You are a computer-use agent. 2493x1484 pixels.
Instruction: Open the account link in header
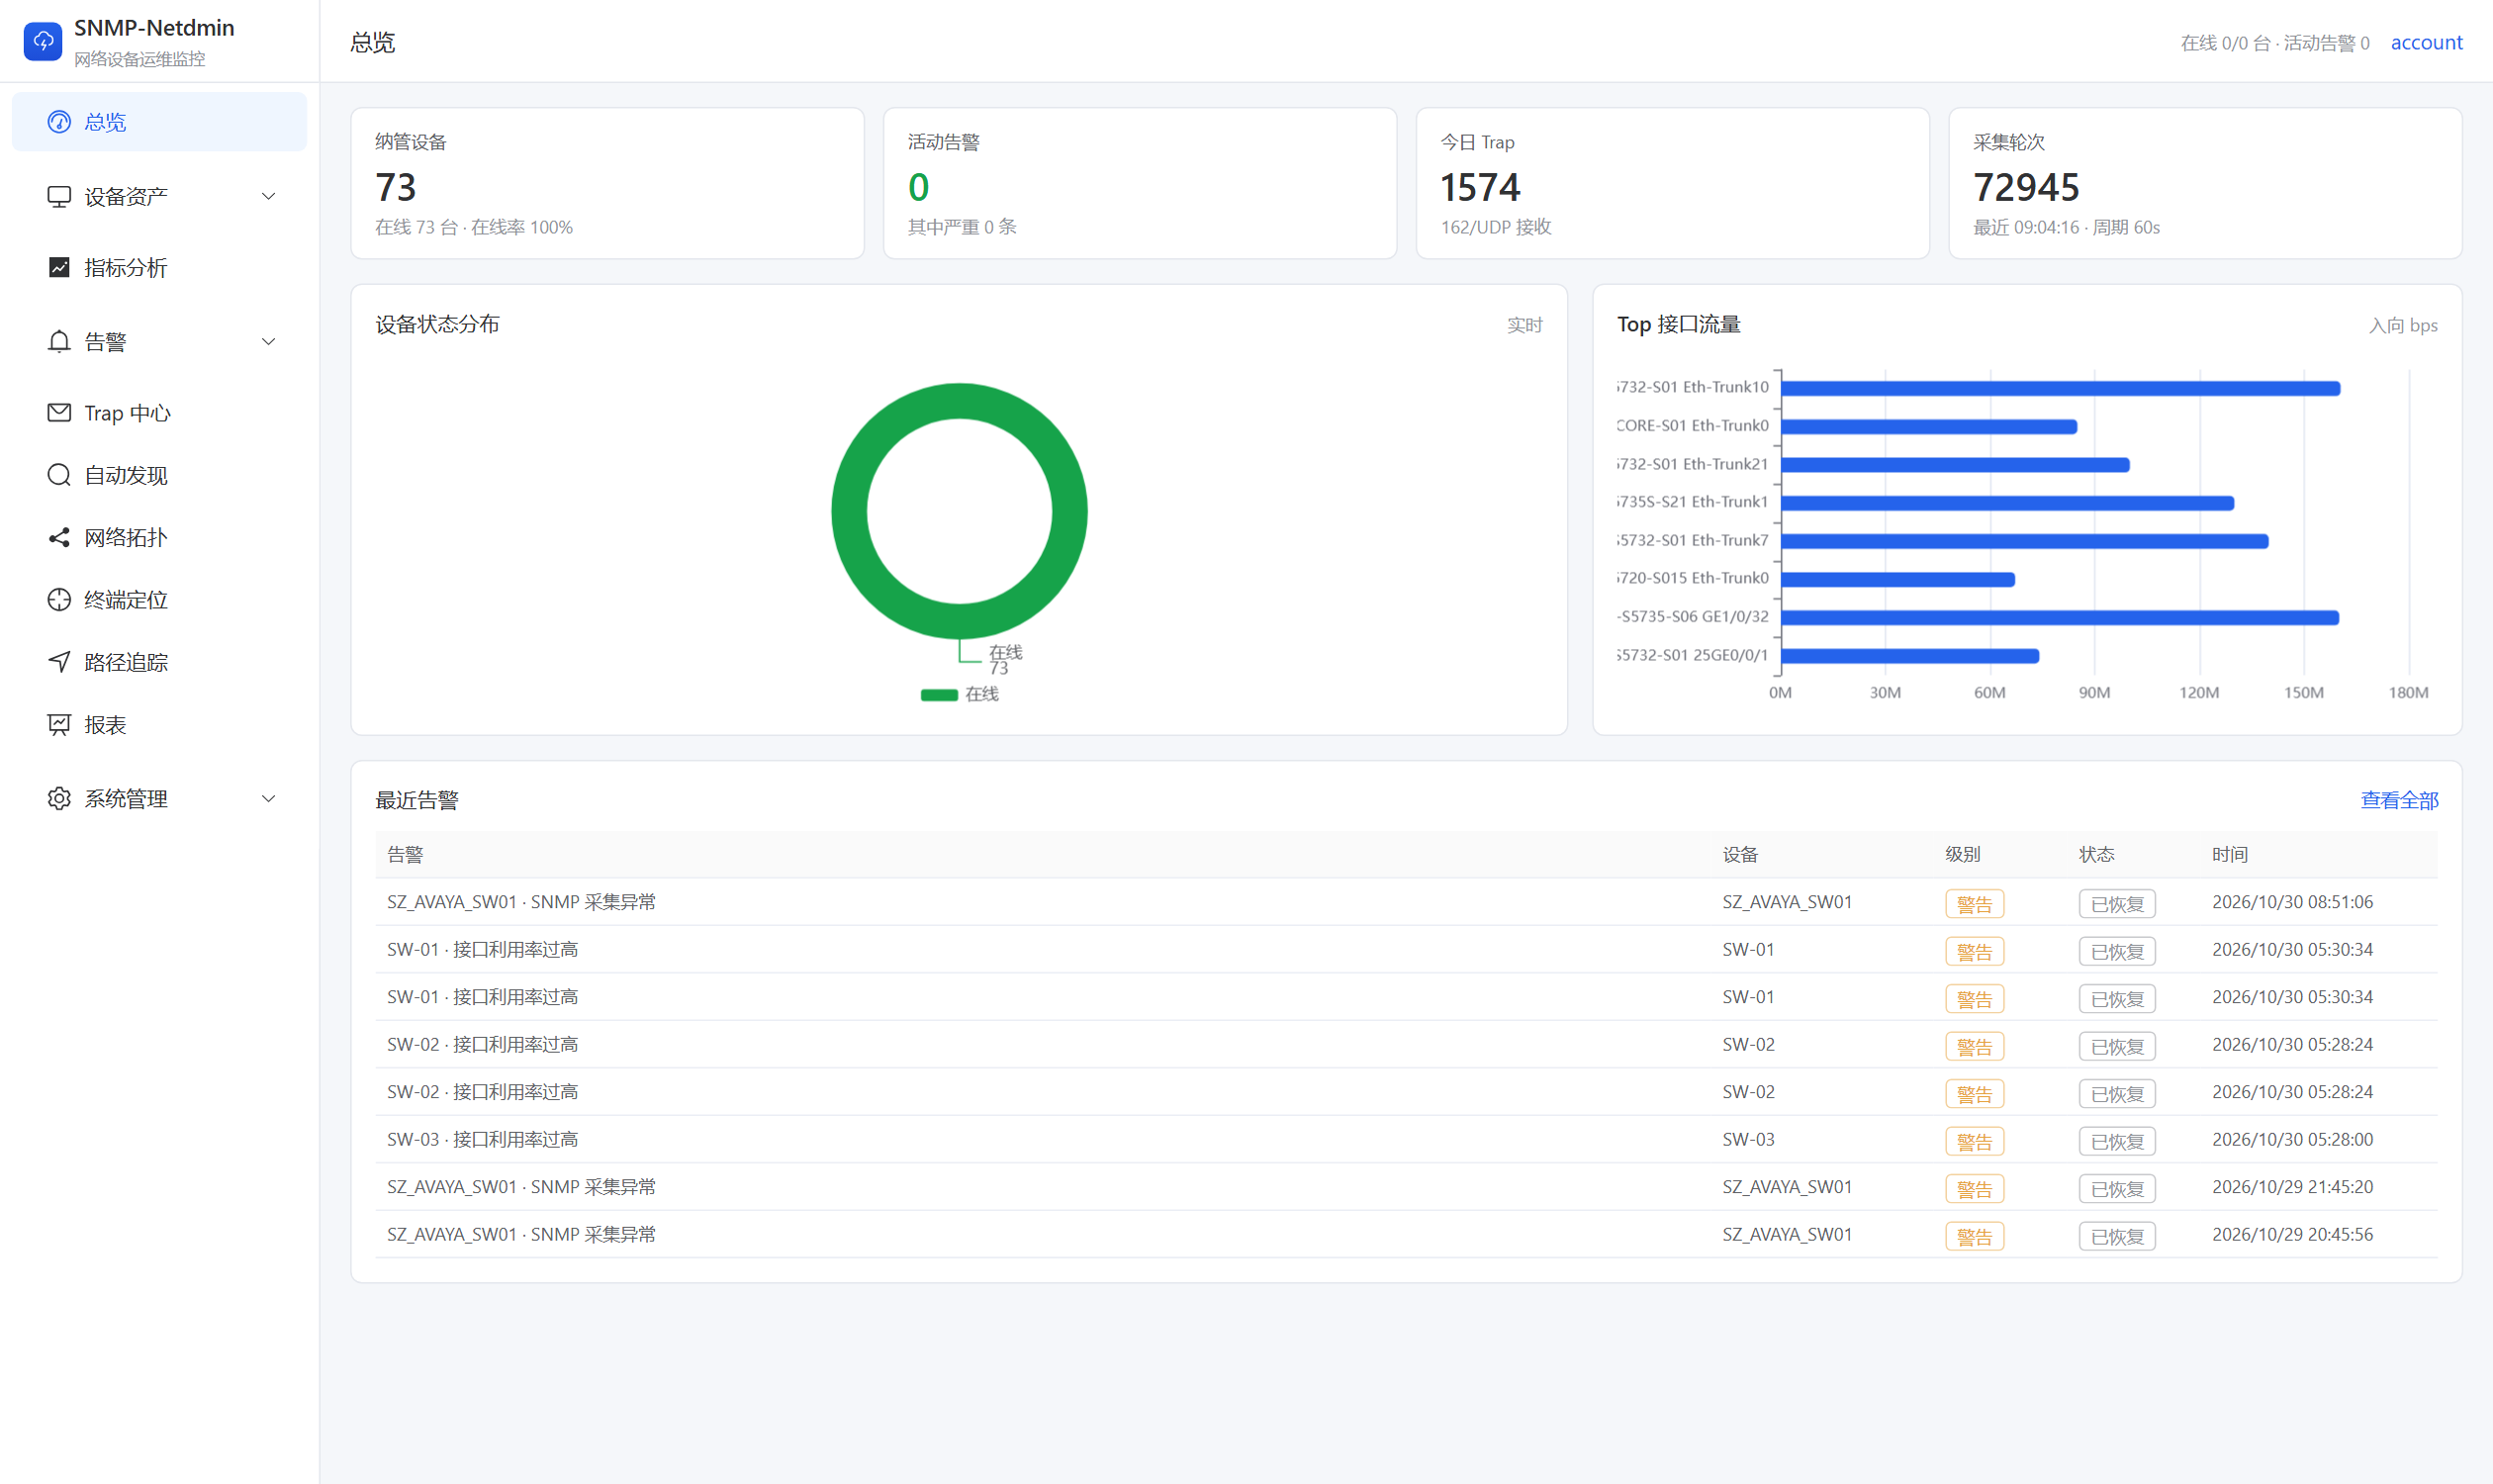(2426, 42)
